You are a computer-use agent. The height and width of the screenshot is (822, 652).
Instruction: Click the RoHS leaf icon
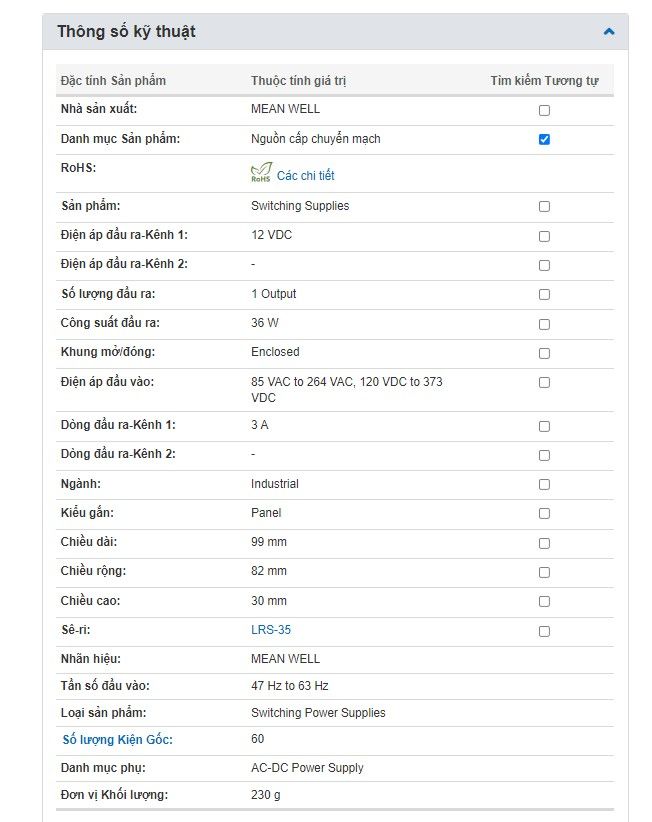260,173
